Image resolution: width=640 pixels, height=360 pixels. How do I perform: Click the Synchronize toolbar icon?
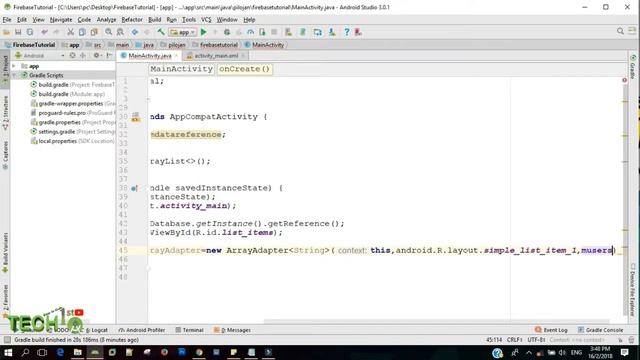(30, 32)
